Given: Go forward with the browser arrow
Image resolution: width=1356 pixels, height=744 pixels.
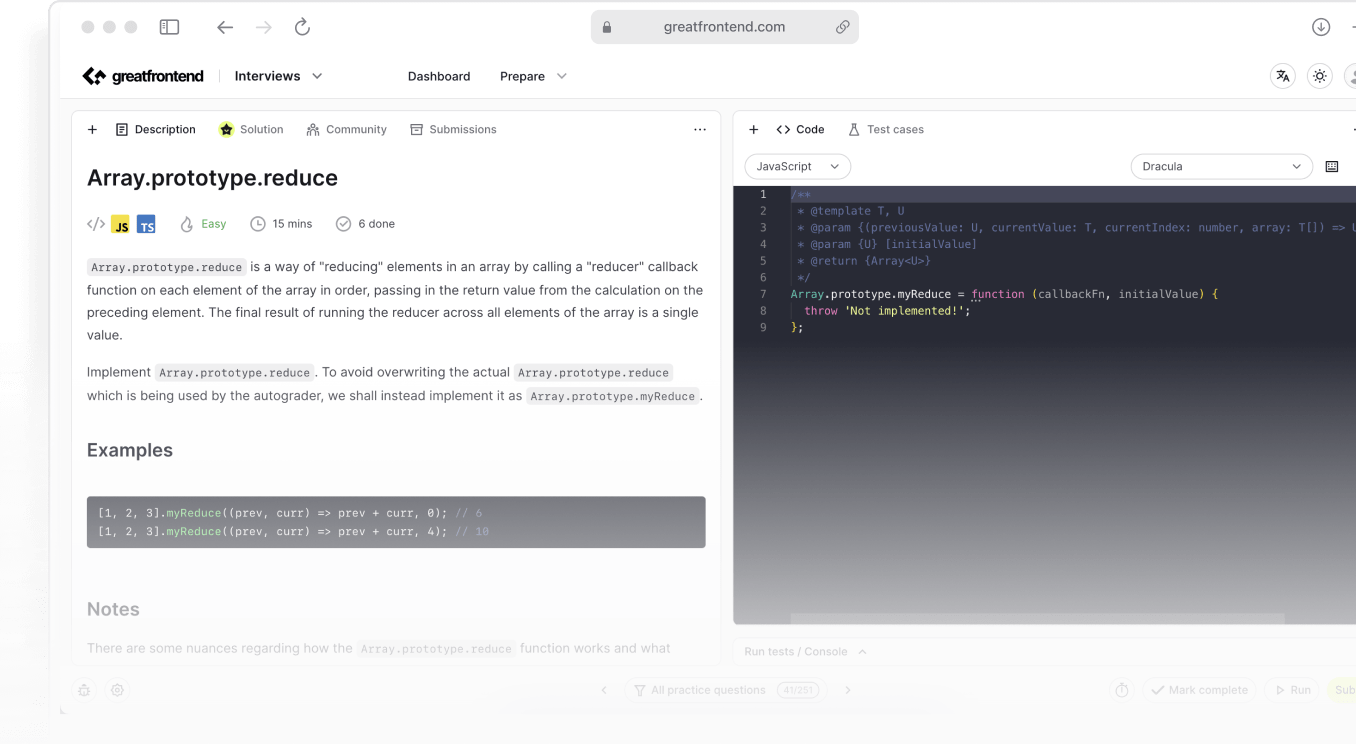Looking at the screenshot, I should (x=264, y=27).
